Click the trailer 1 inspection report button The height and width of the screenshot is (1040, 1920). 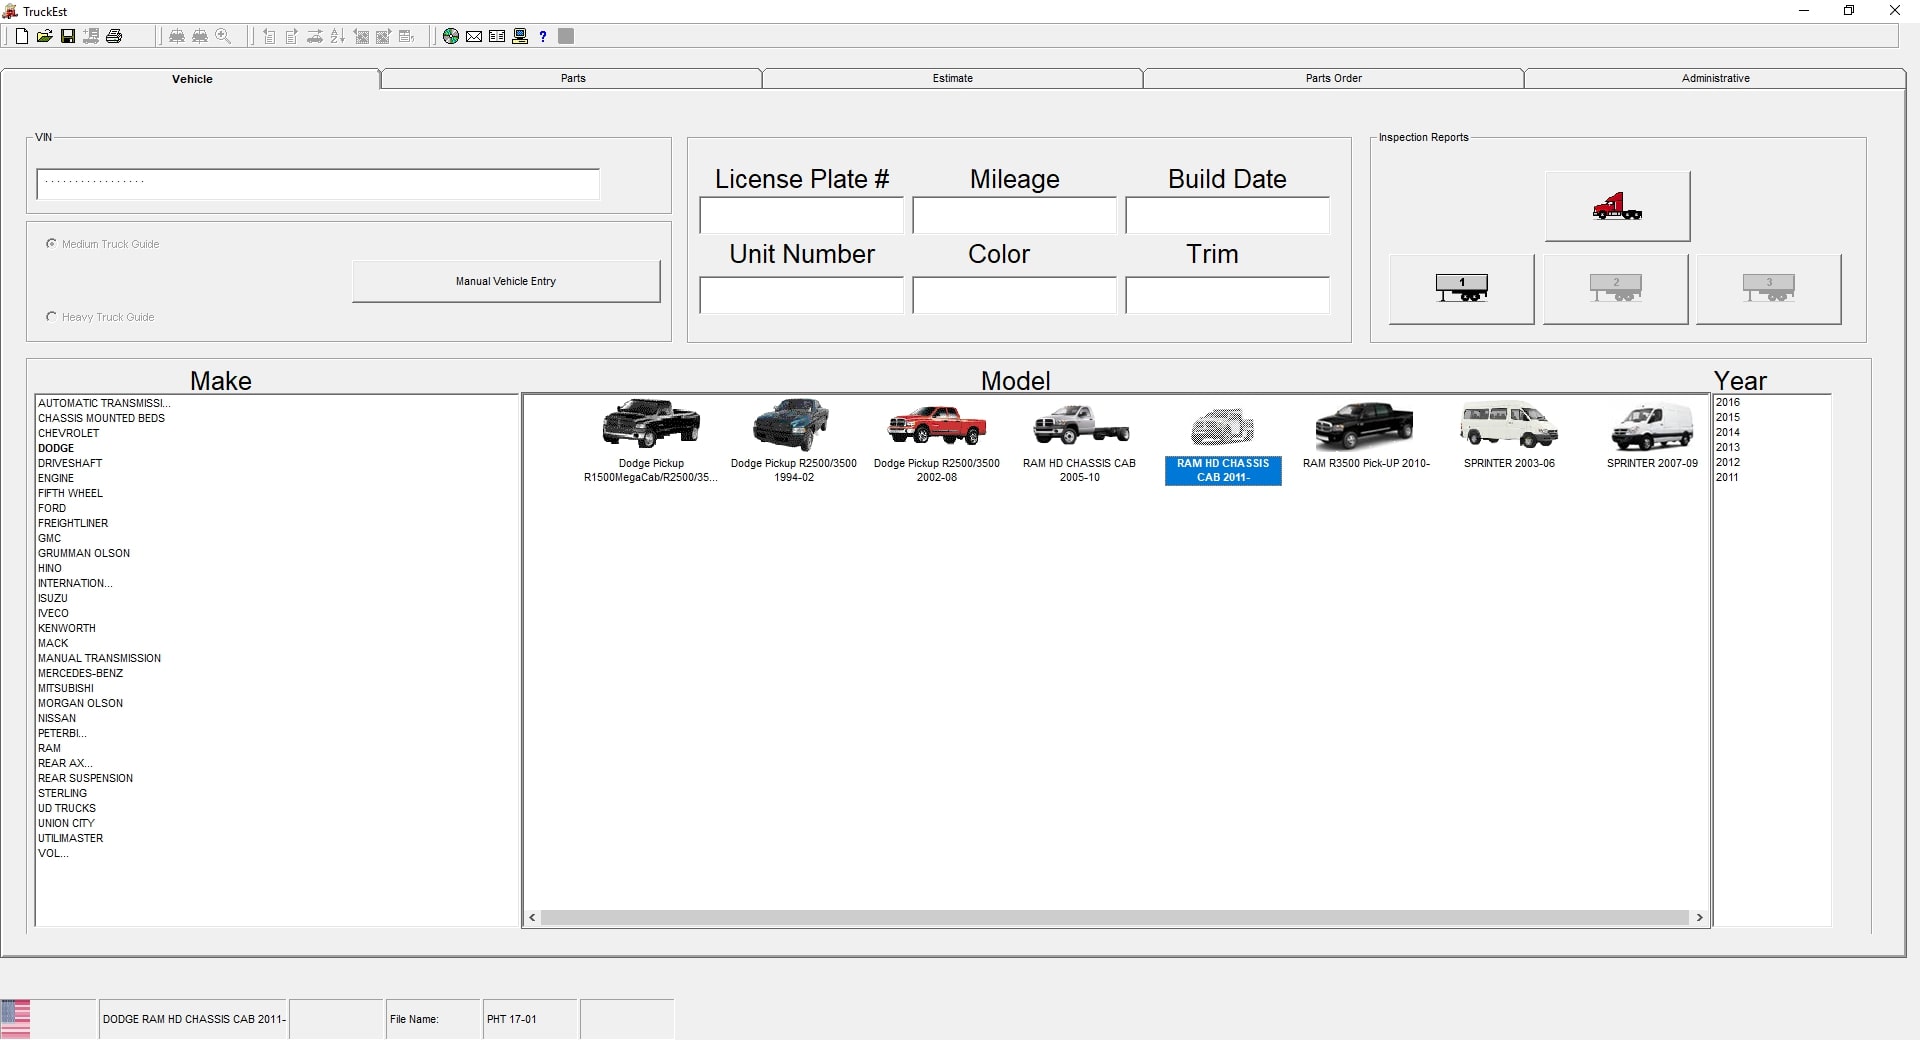pyautogui.click(x=1461, y=289)
